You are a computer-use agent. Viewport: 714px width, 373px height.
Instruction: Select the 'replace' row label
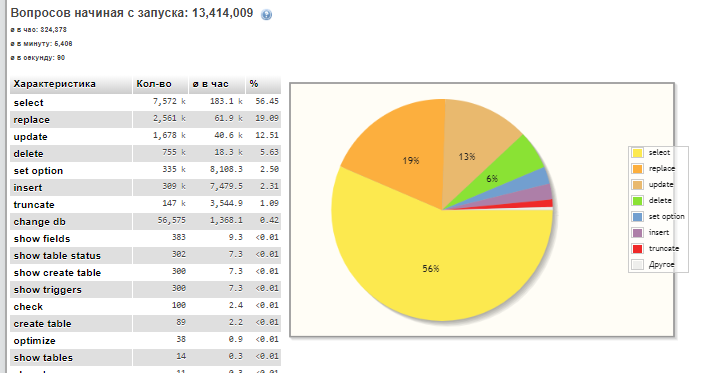31,120
